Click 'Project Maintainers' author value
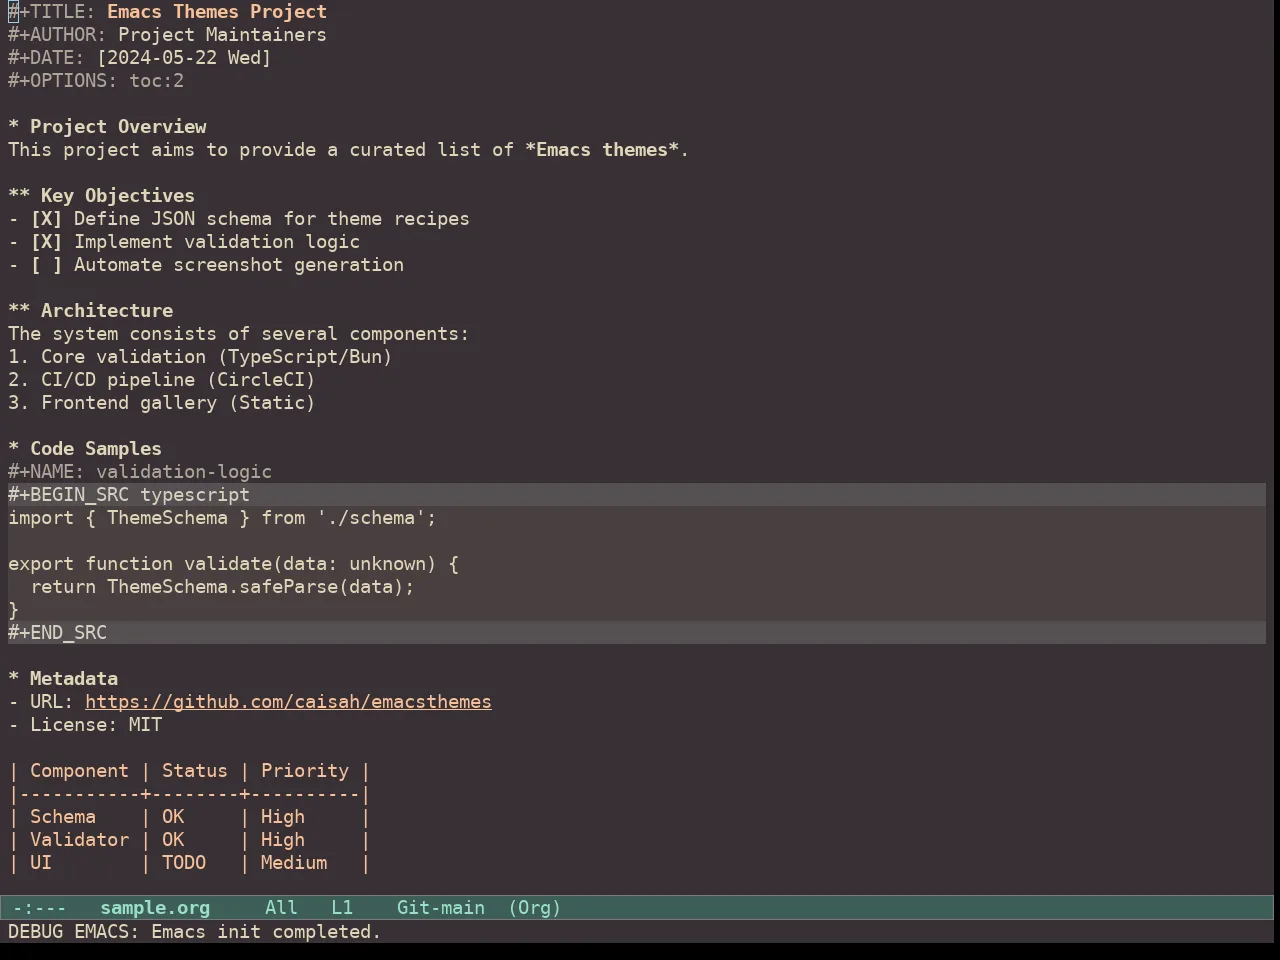Viewport: 1280px width, 960px height. (x=222, y=35)
